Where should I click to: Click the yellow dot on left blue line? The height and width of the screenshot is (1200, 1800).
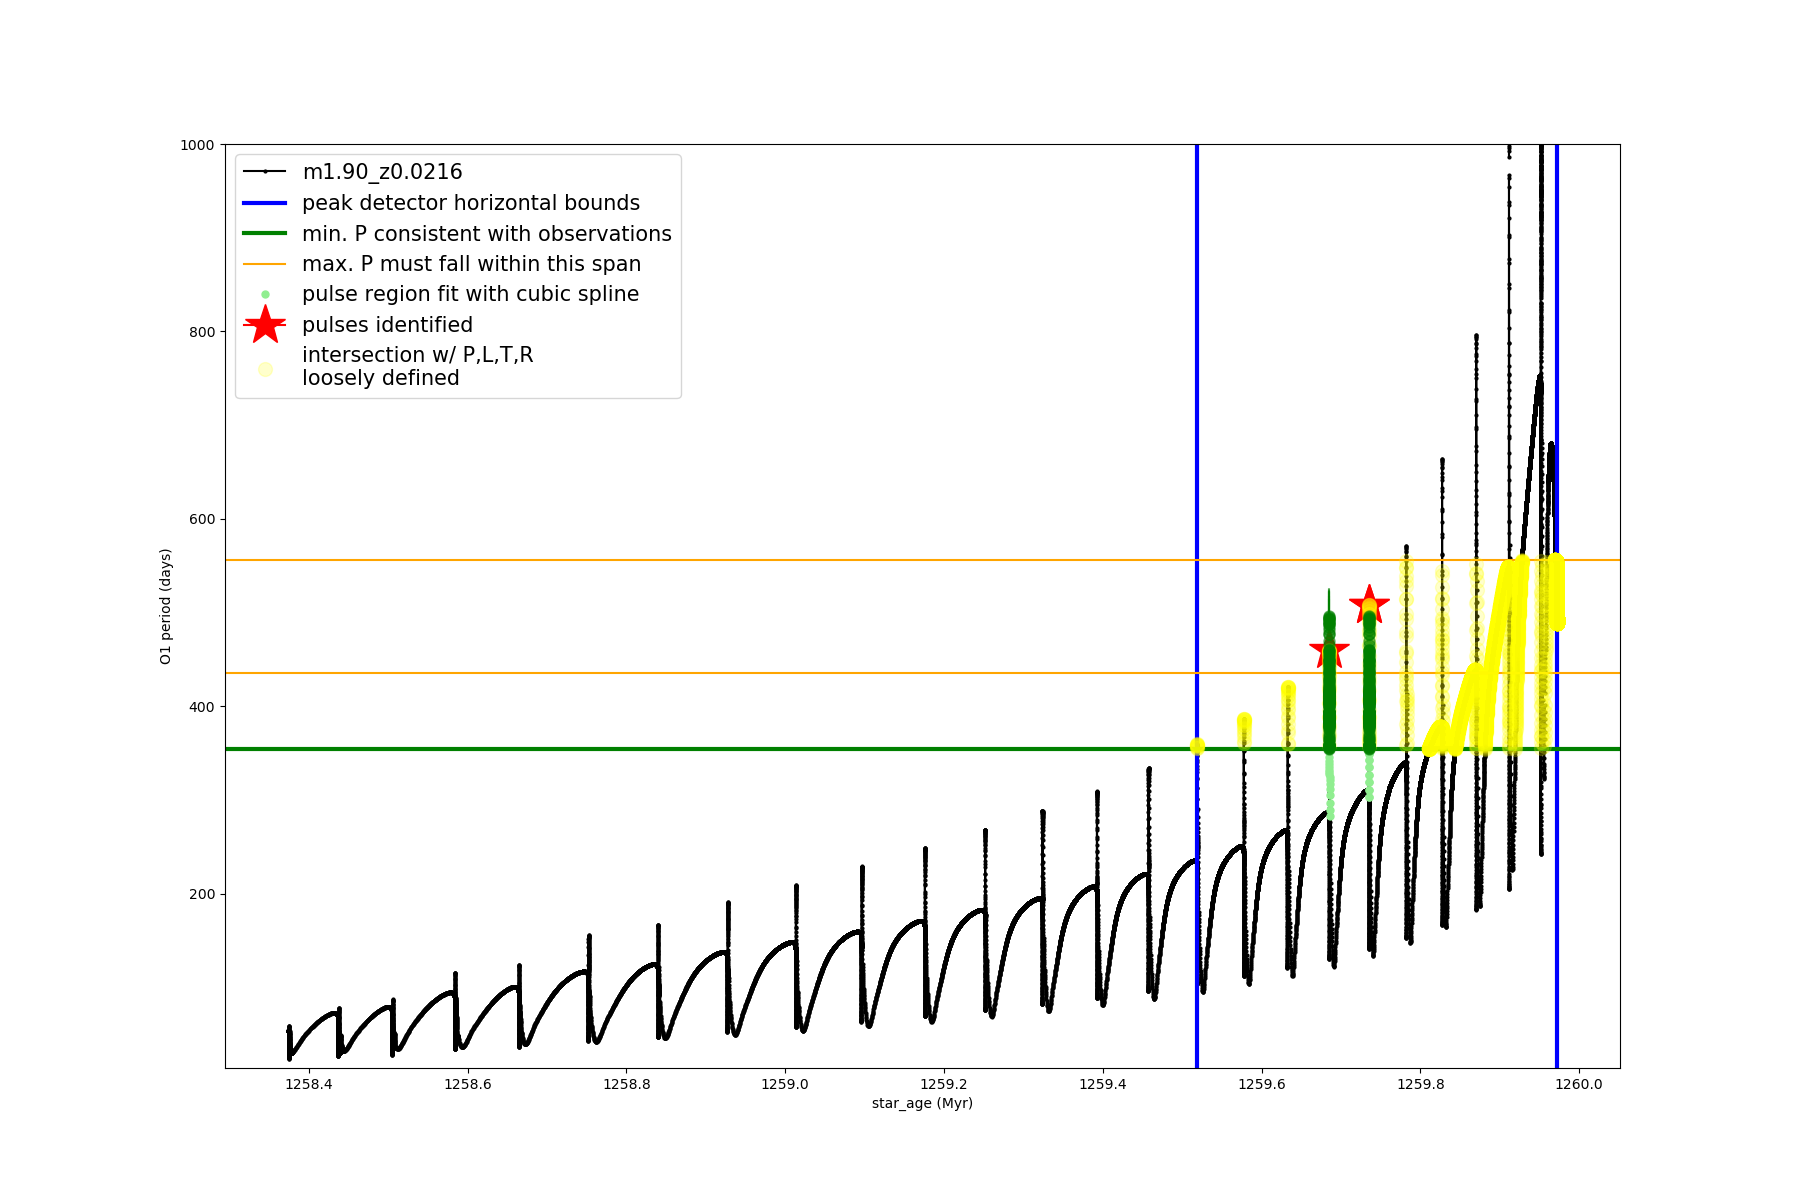click(1197, 746)
